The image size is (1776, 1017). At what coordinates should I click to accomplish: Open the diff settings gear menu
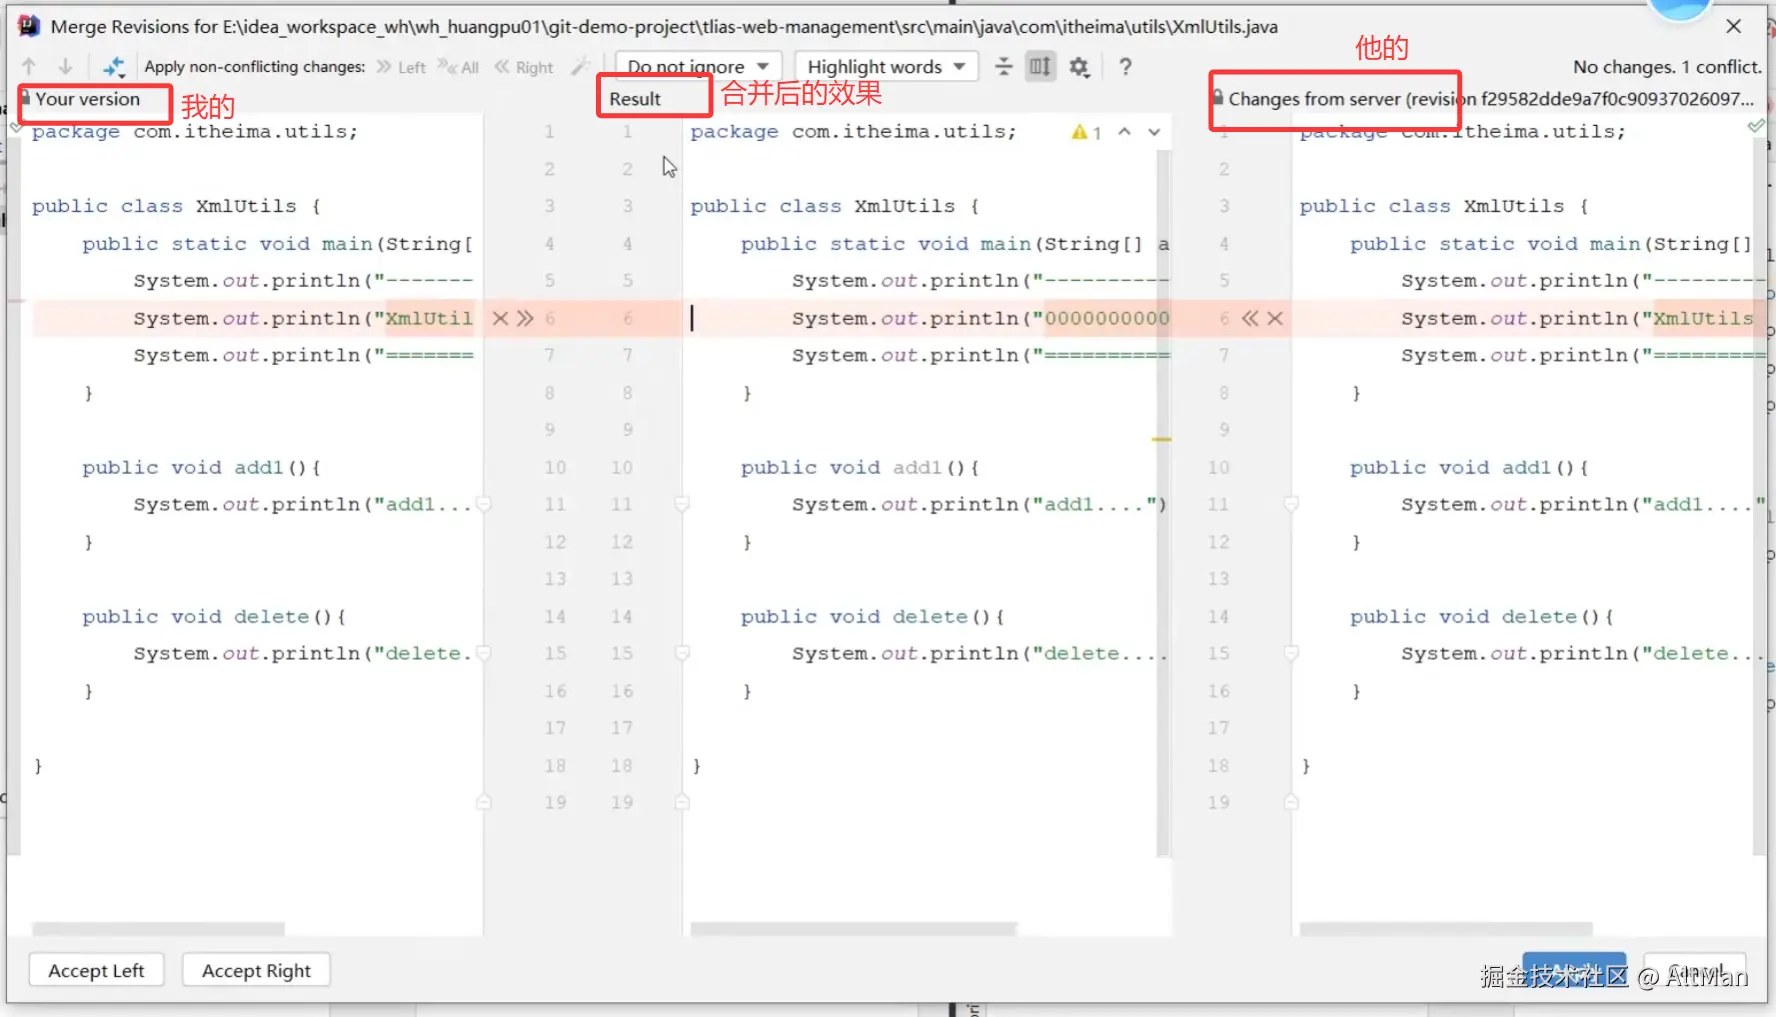tap(1079, 67)
